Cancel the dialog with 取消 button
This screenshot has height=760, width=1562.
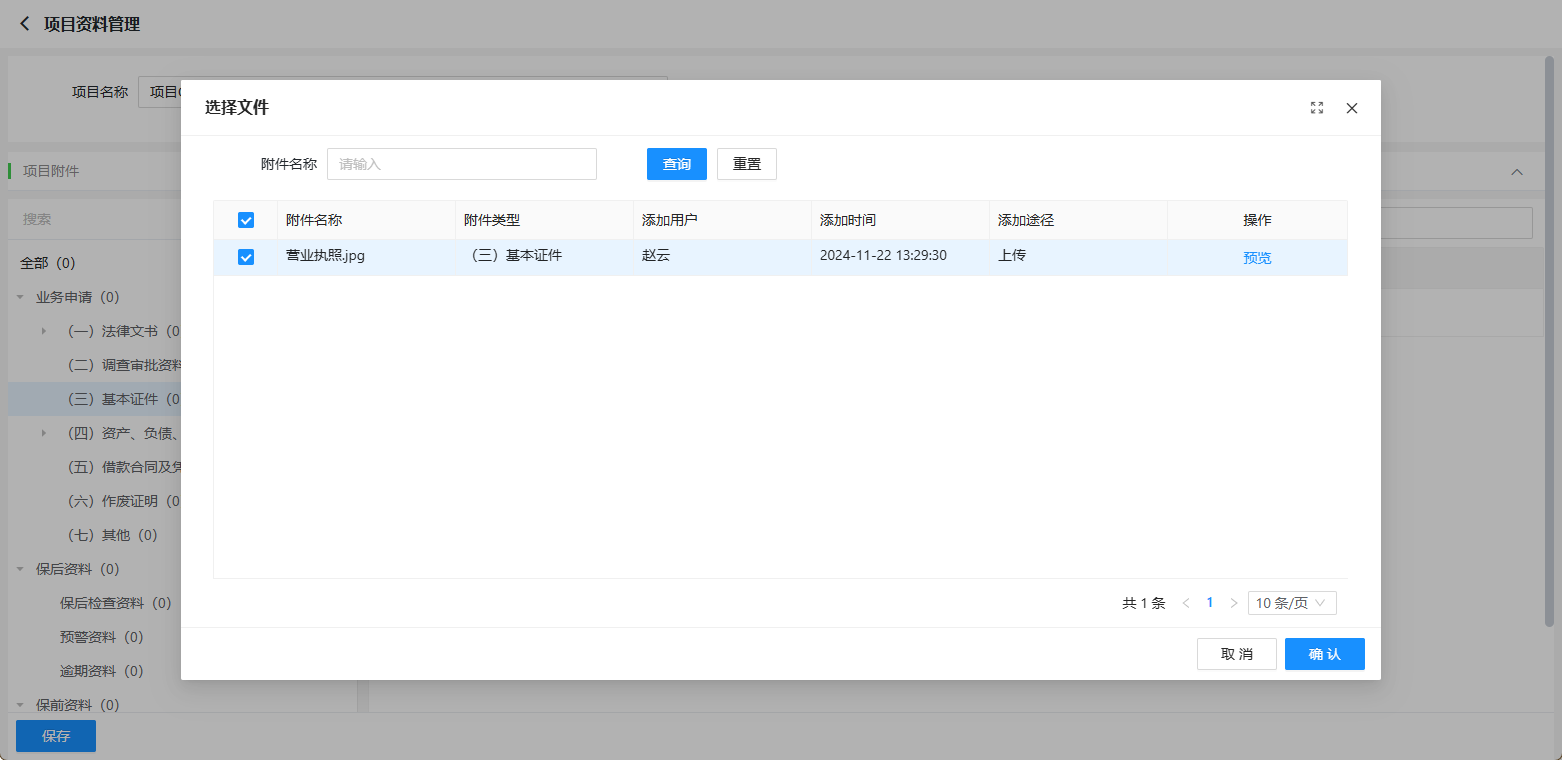[x=1236, y=654]
